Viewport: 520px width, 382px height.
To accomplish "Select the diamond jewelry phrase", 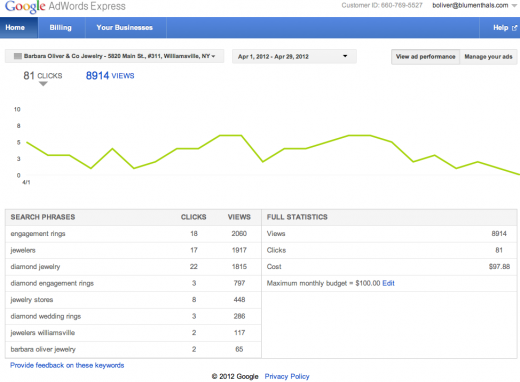I will click(x=35, y=267).
